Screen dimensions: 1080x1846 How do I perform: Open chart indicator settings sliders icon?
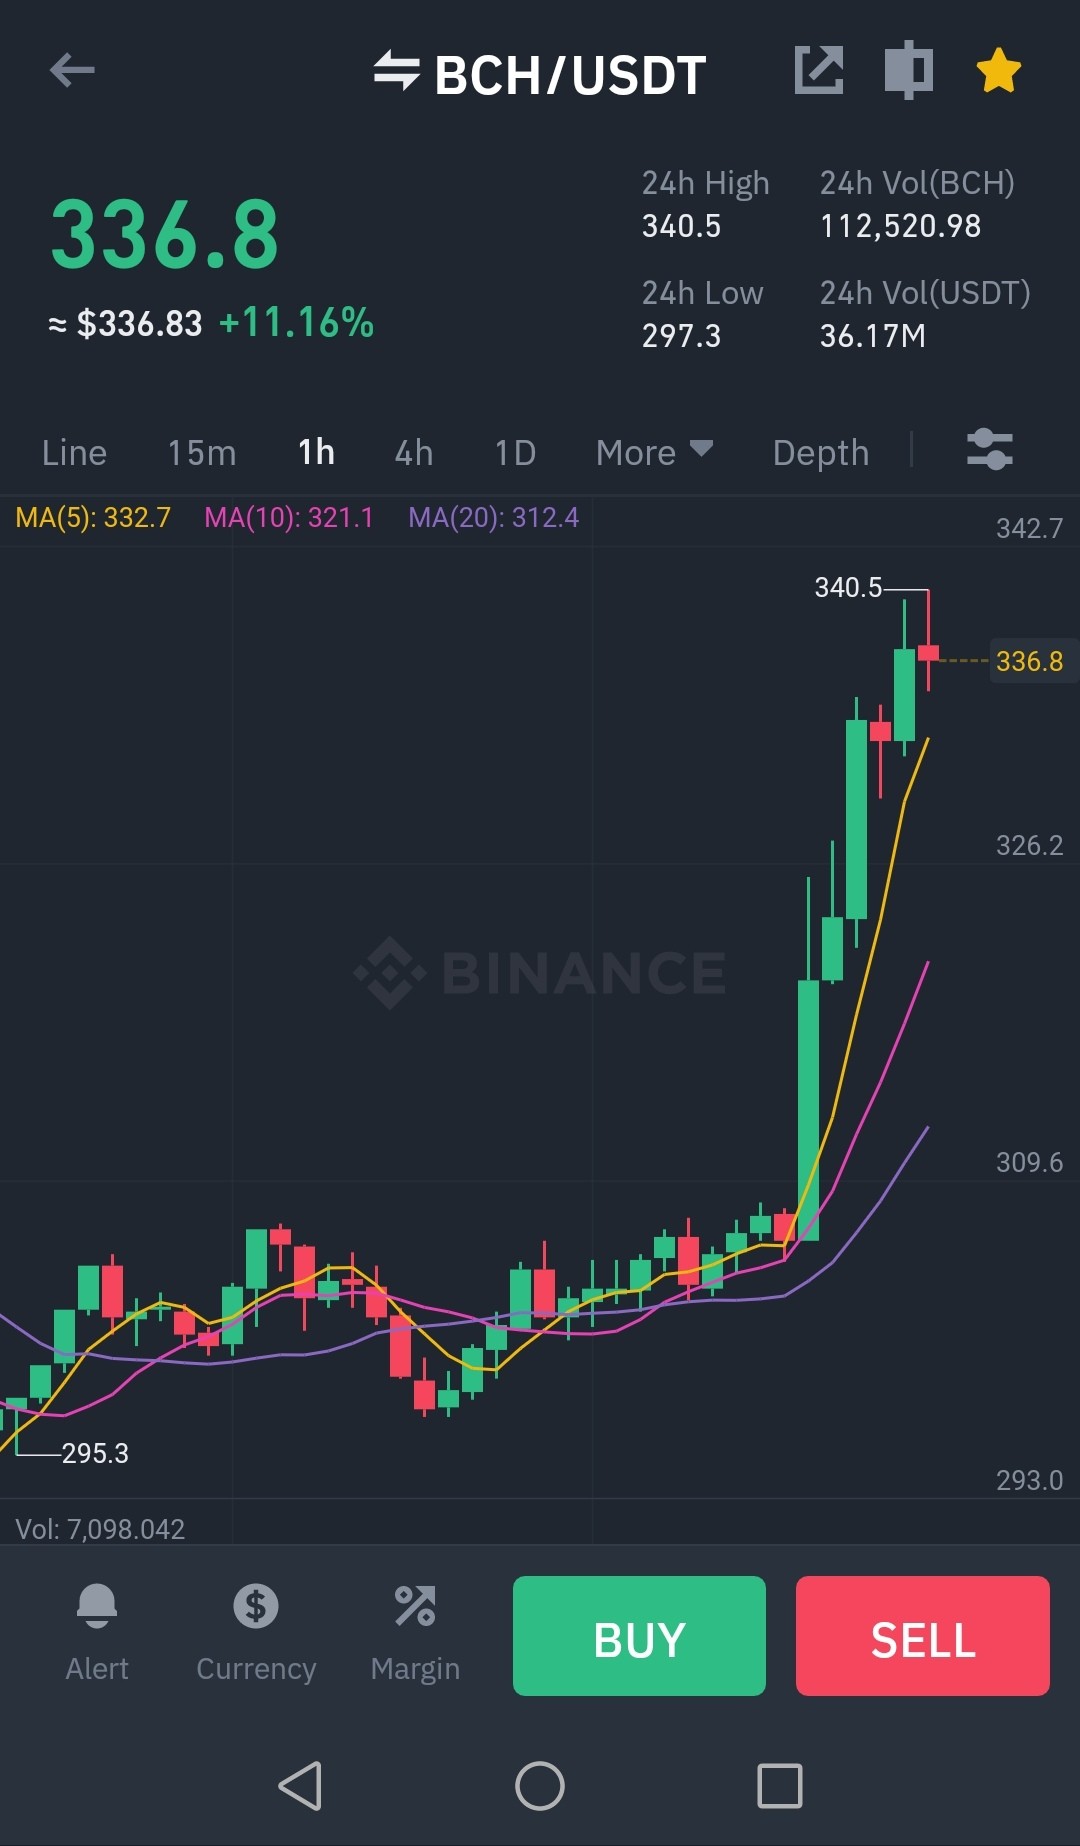pos(990,450)
